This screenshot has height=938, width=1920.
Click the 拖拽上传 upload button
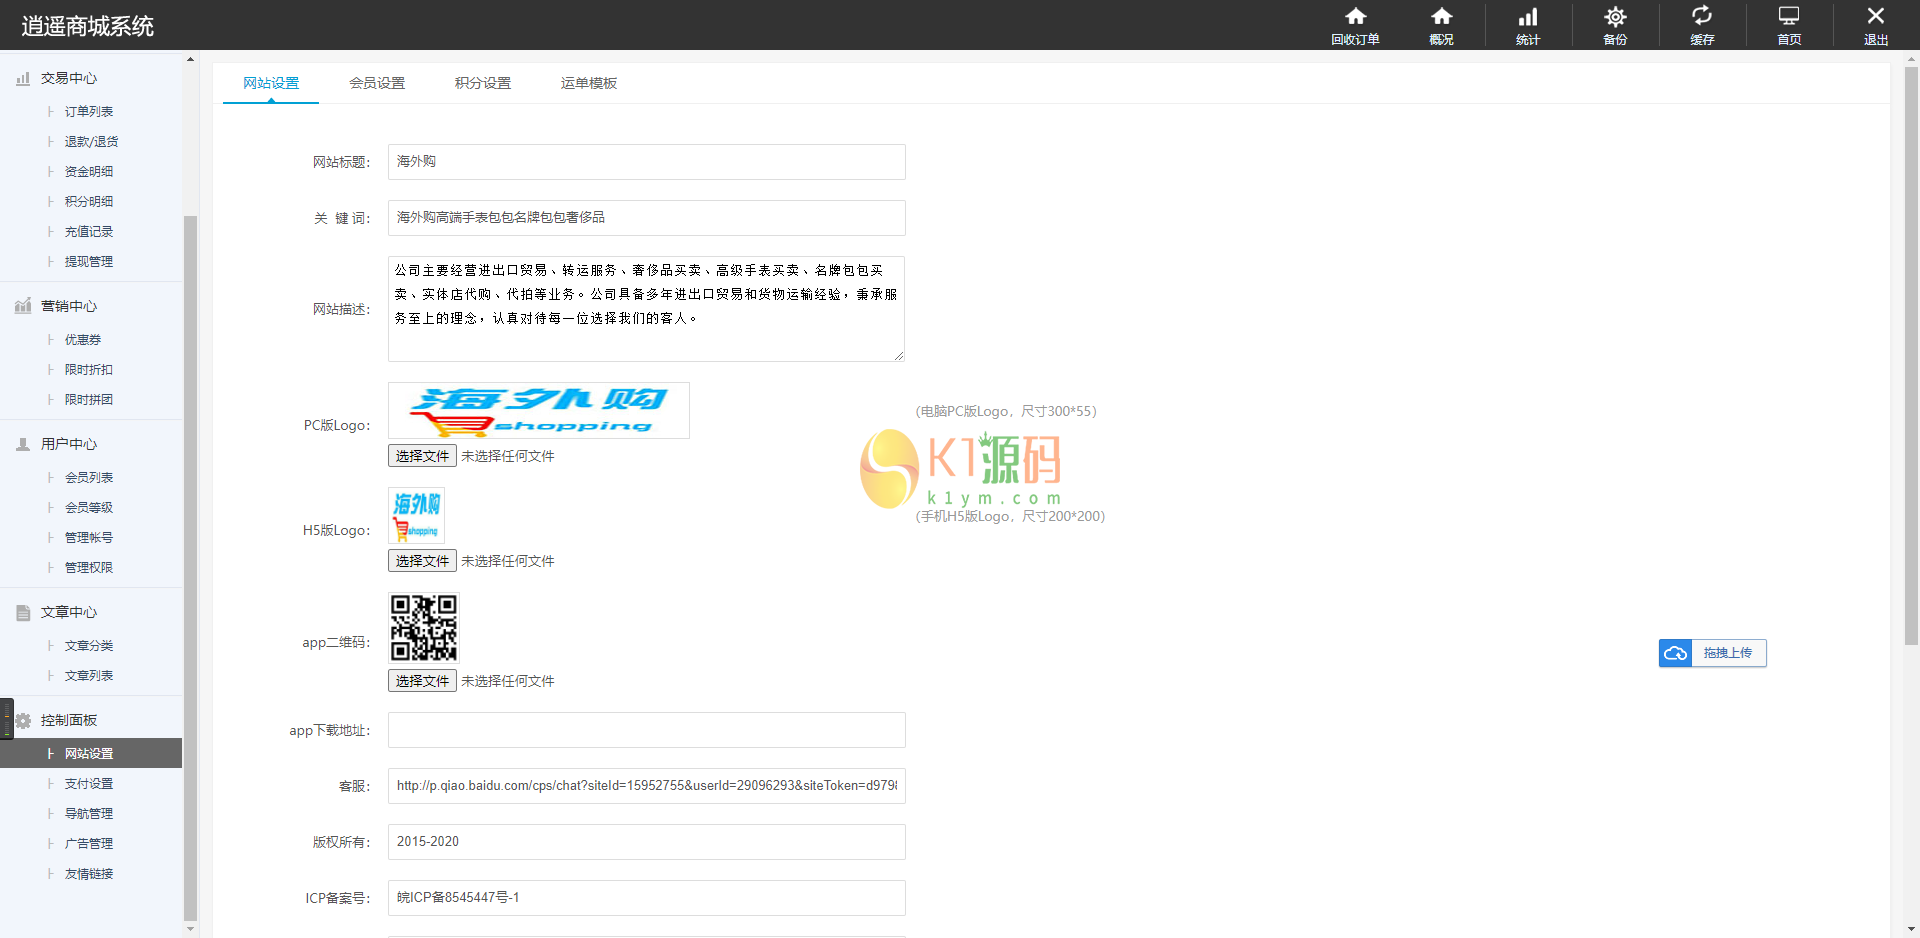(1713, 653)
